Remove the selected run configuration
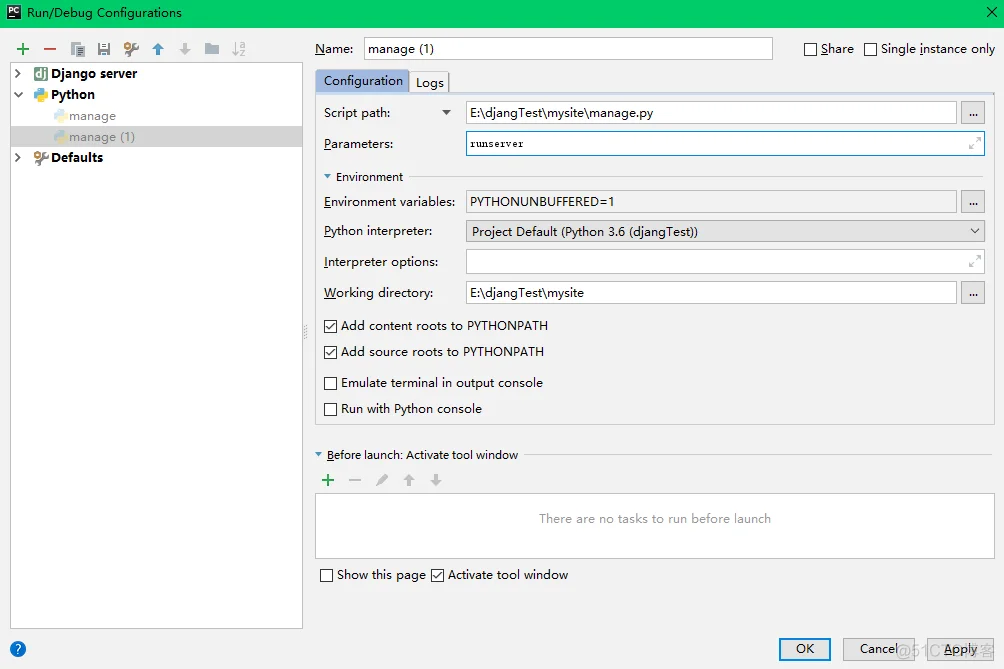Viewport: 1004px width, 669px height. [50, 49]
